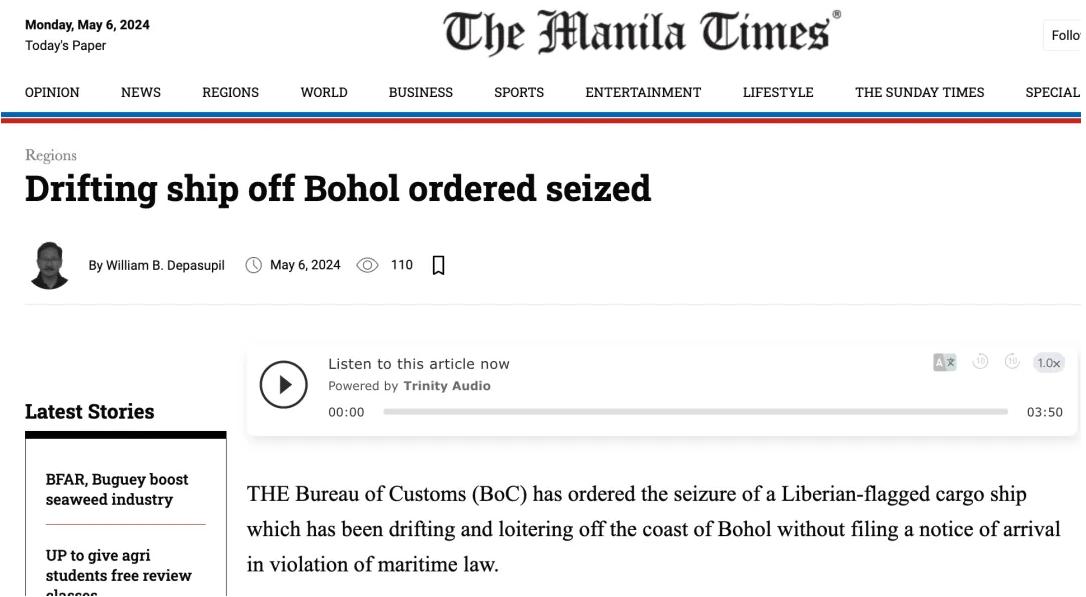Screen dimensions: 1086x597
Task: Skip audio forward ten seconds
Action: (1012, 362)
